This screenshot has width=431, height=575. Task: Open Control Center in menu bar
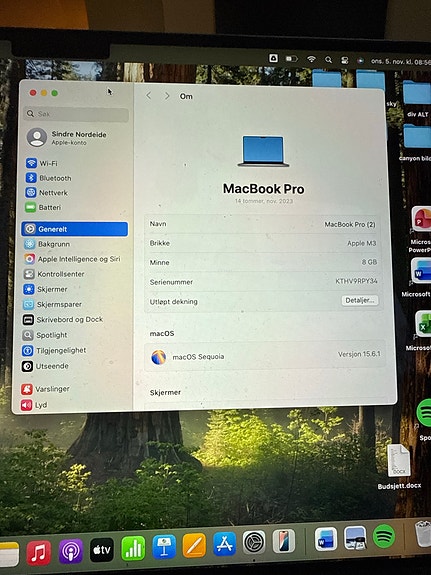[x=344, y=60]
